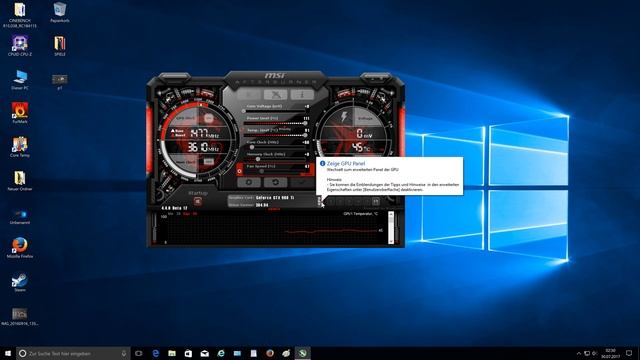Click scroll-up arrow of monitoring graph

[391, 214]
